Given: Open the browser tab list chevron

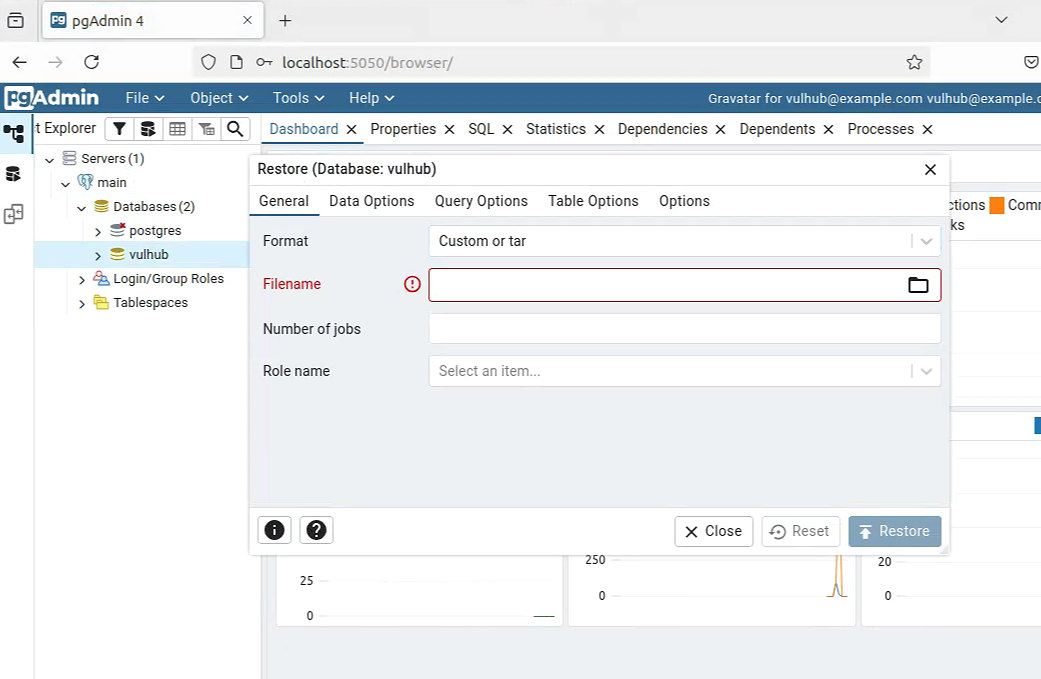Looking at the screenshot, I should click(x=1001, y=20).
